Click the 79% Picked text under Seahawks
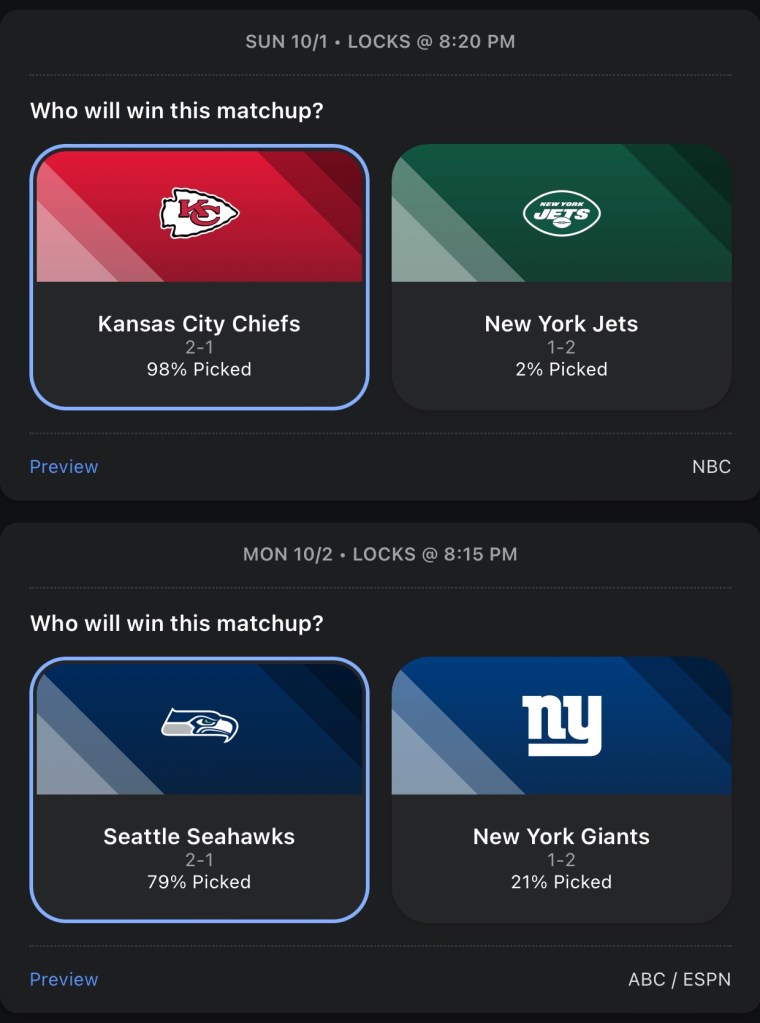760x1023 pixels. (x=199, y=882)
